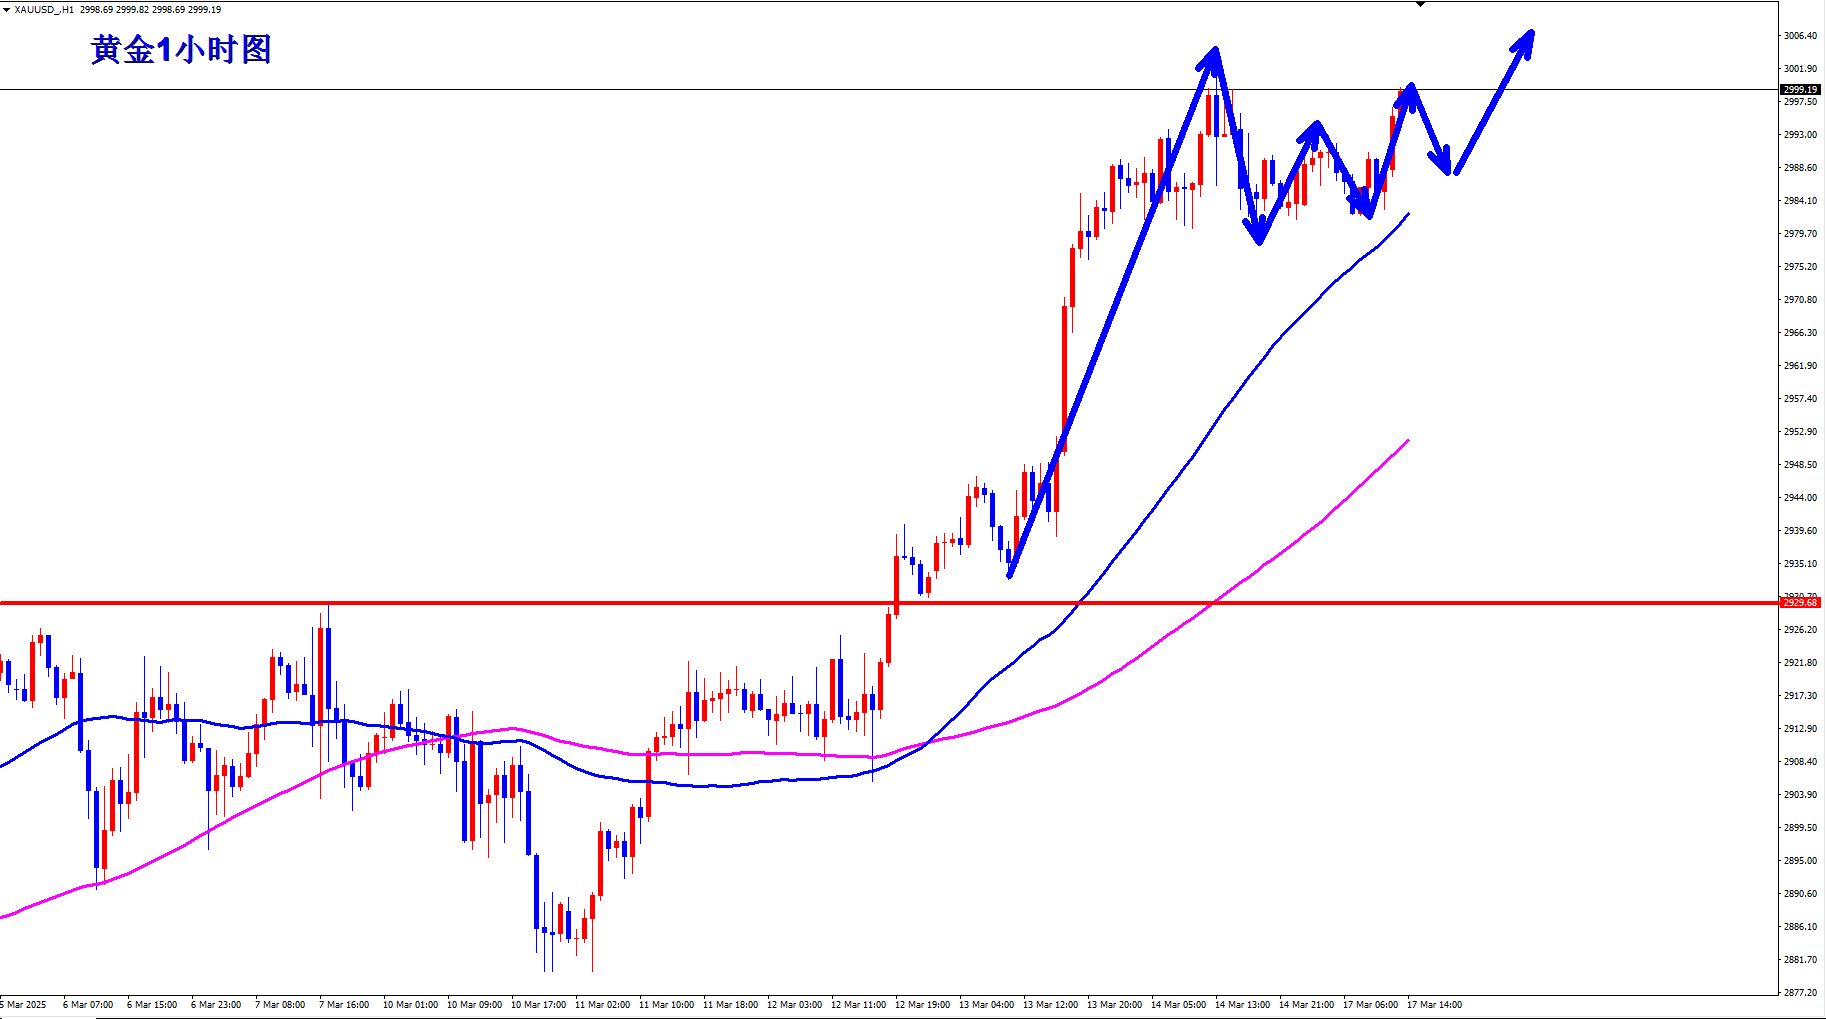Select the blue Chinese title text label
This screenshot has width=1826, height=1019.
pos(181,49)
